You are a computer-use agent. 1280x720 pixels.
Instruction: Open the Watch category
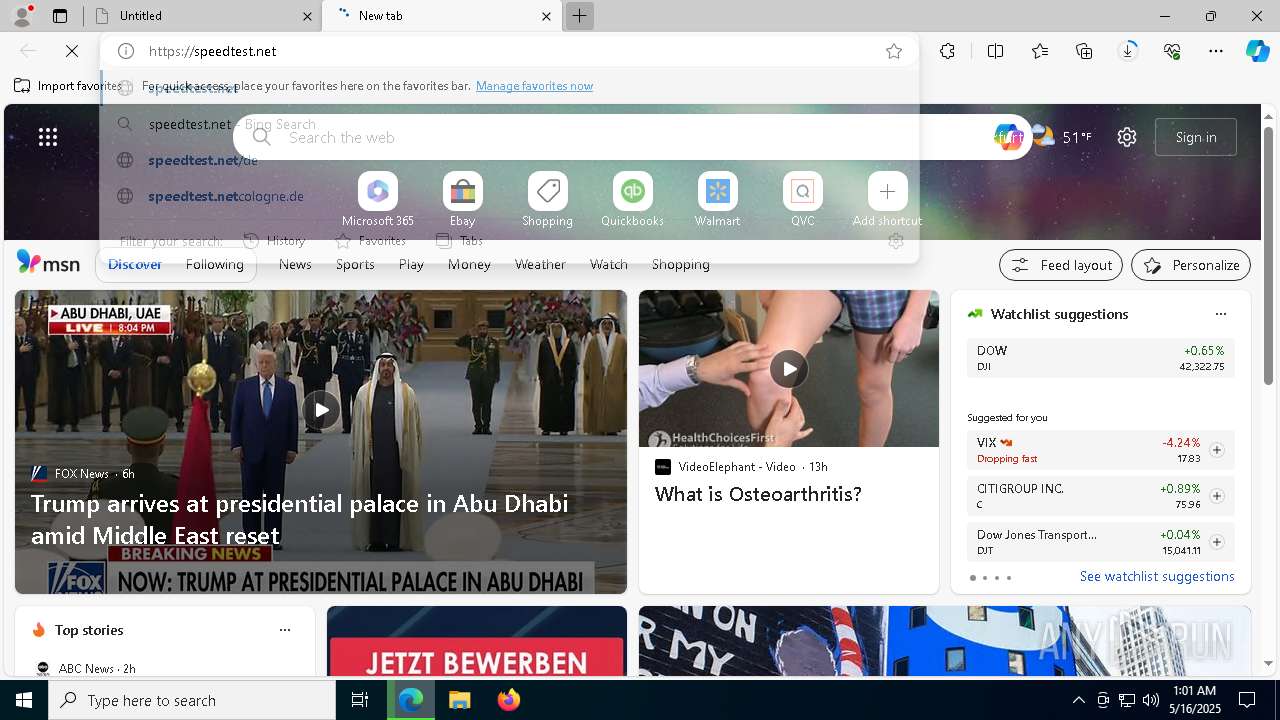click(x=609, y=264)
